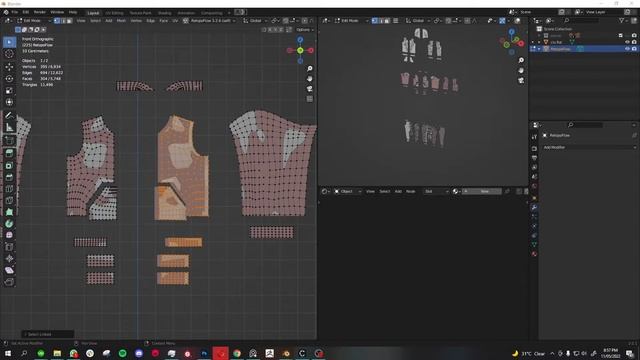Select the Poly Build tool
The height and width of the screenshot is (360, 640).
point(9,212)
